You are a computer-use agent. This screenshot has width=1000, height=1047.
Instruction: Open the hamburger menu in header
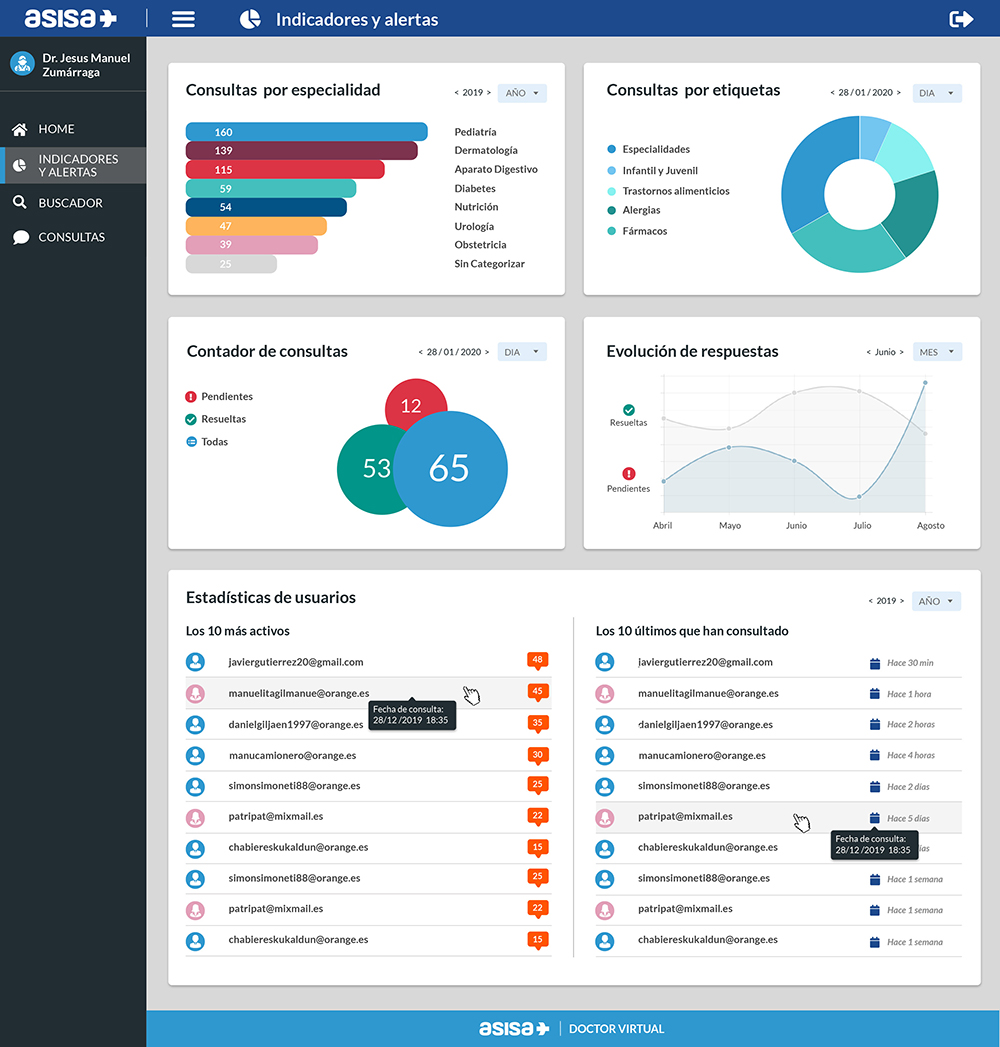183,19
